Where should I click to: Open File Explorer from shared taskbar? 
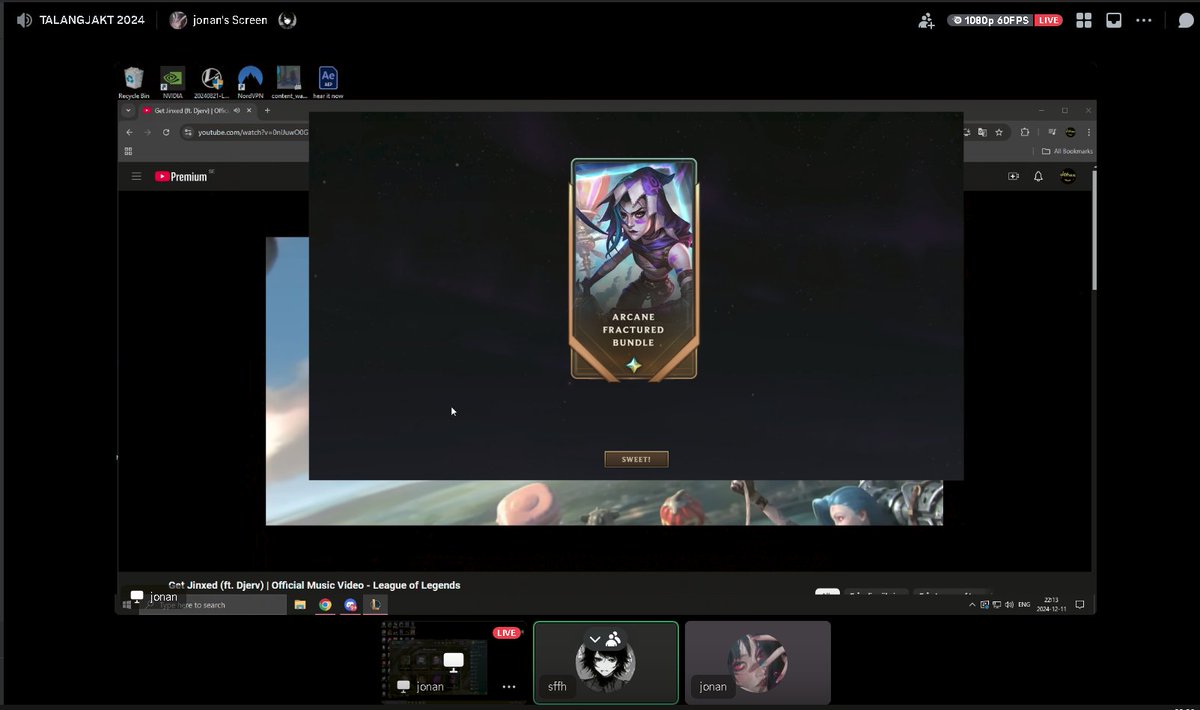pyautogui.click(x=300, y=605)
